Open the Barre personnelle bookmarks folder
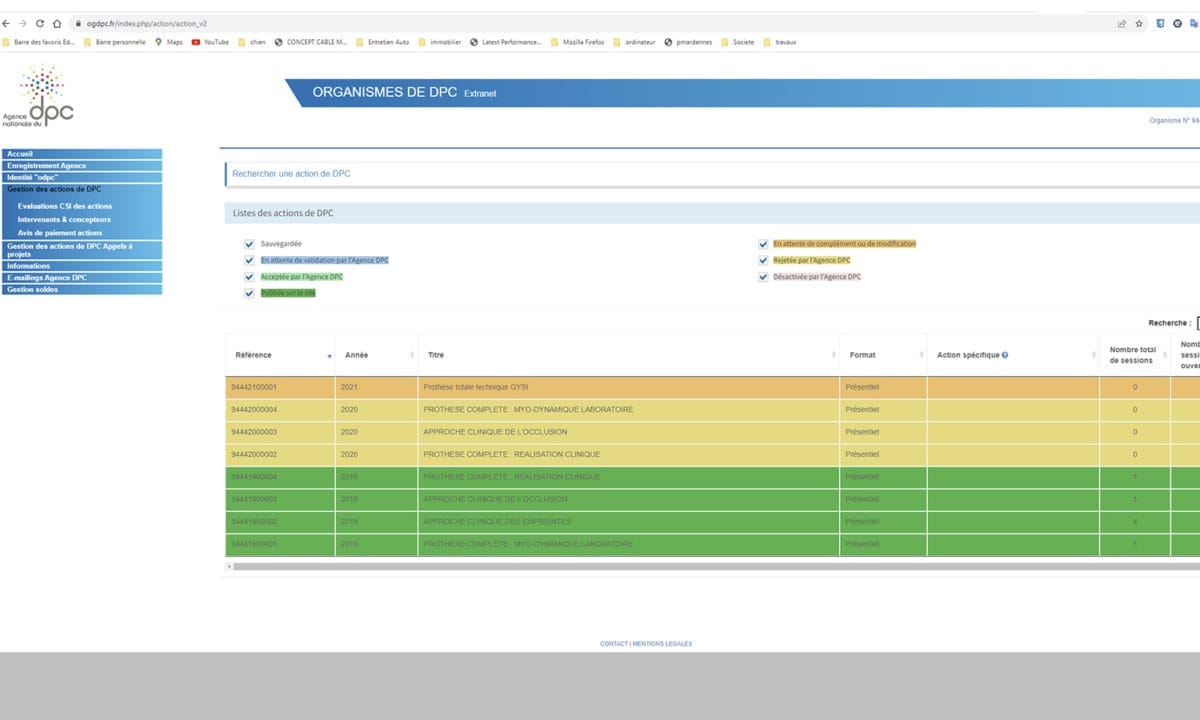Image resolution: width=1200 pixels, height=720 pixels. 115,42
